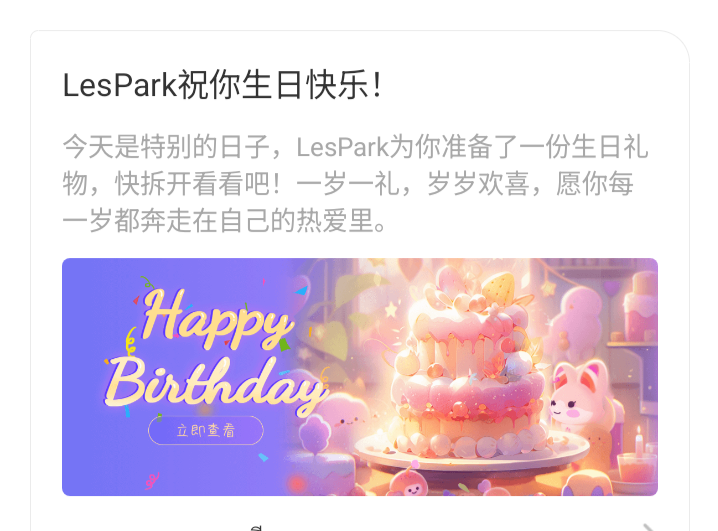Click the pink jar on the shelf
718x531 pixels.
click(x=641, y=308)
